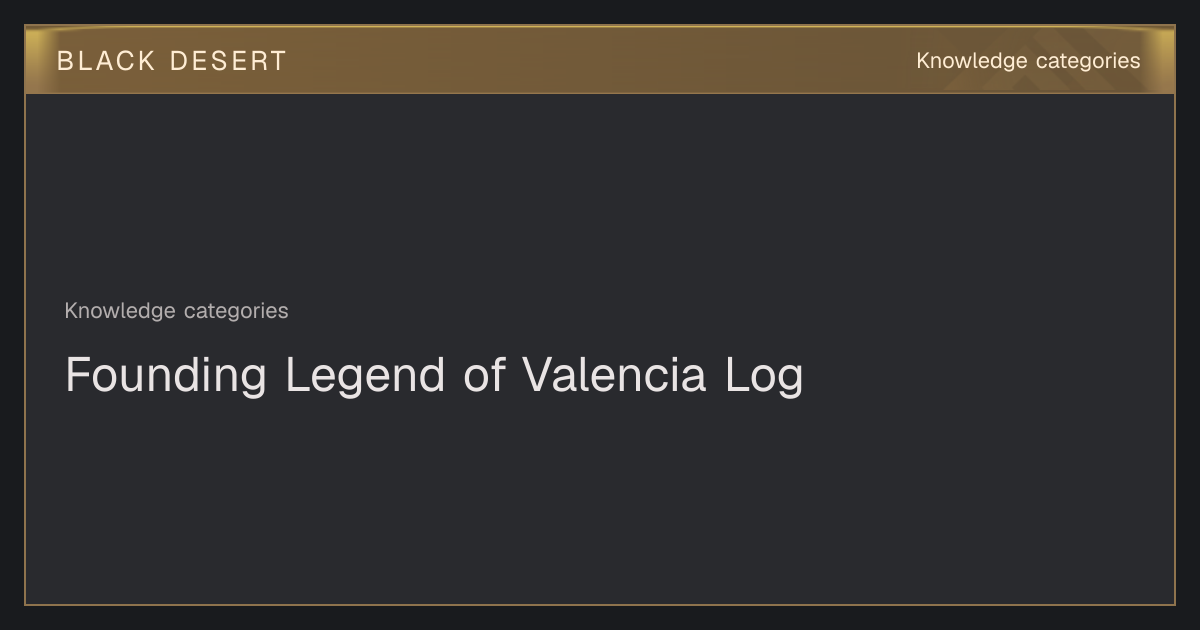The image size is (1200, 630).
Task: Select the word Legend in the heading
Action: [x=365, y=377]
